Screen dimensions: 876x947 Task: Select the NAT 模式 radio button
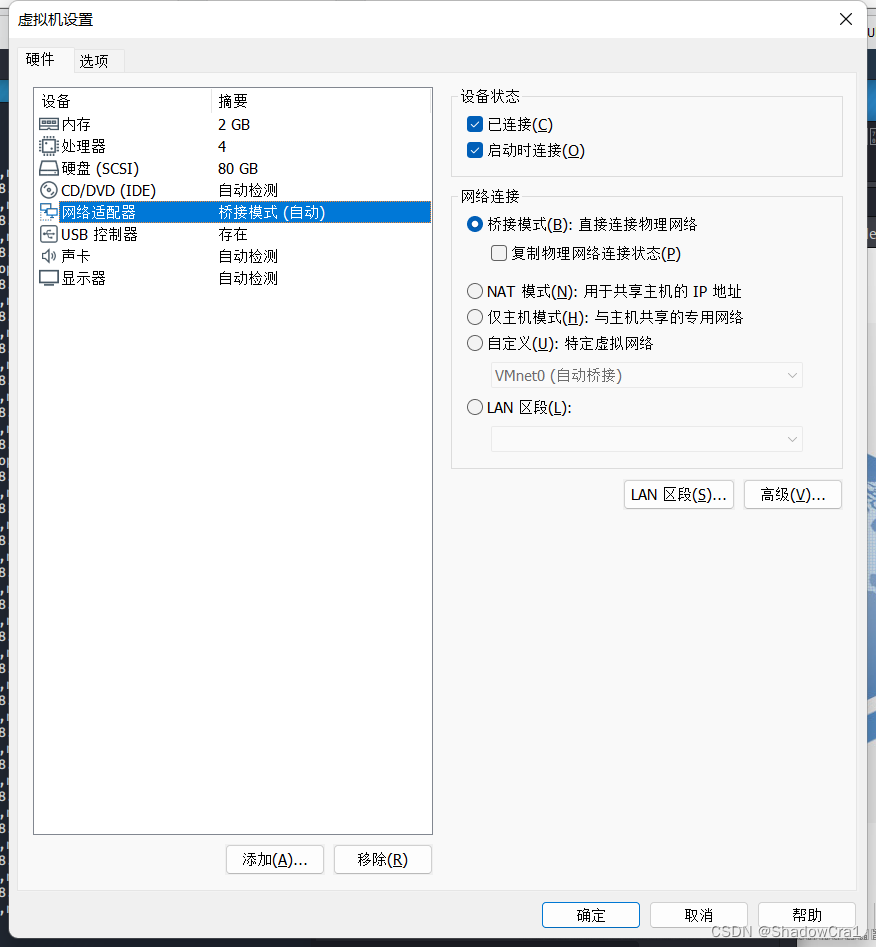(x=474, y=290)
